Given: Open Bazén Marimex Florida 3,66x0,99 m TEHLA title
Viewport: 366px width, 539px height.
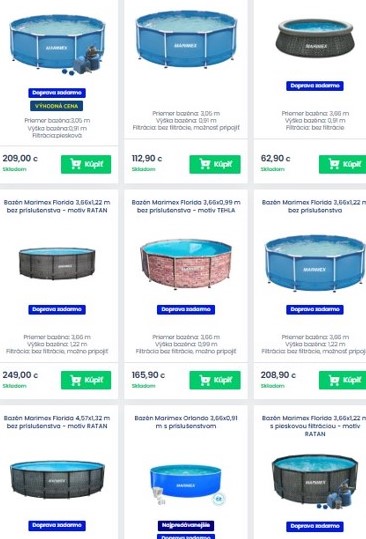Looking at the screenshot, I should 186,206.
